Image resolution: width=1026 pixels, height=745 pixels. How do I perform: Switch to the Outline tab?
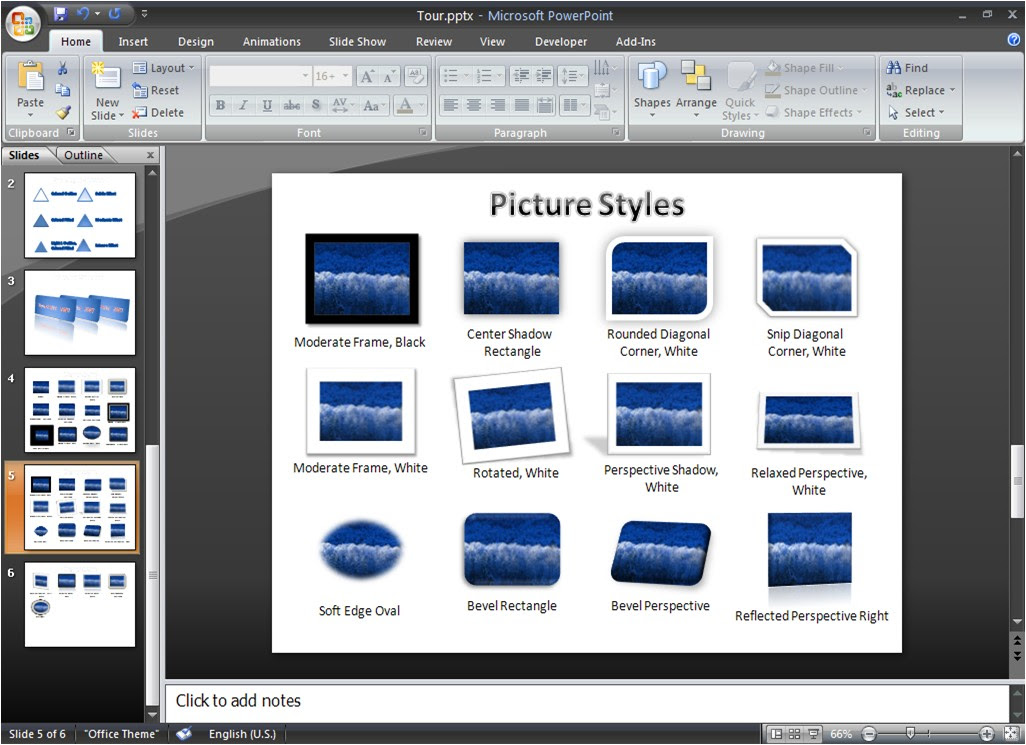pos(84,154)
